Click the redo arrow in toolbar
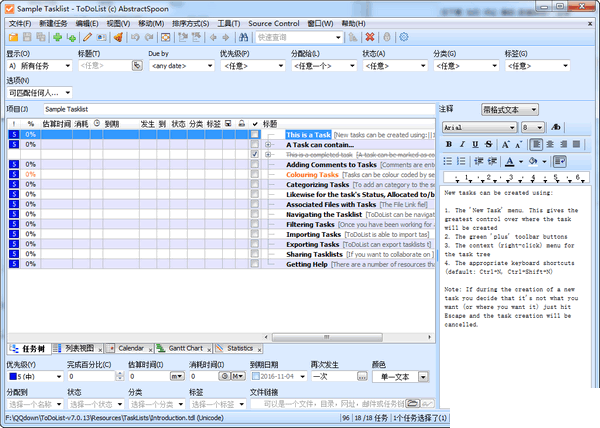The image size is (600, 428). [x=149, y=37]
